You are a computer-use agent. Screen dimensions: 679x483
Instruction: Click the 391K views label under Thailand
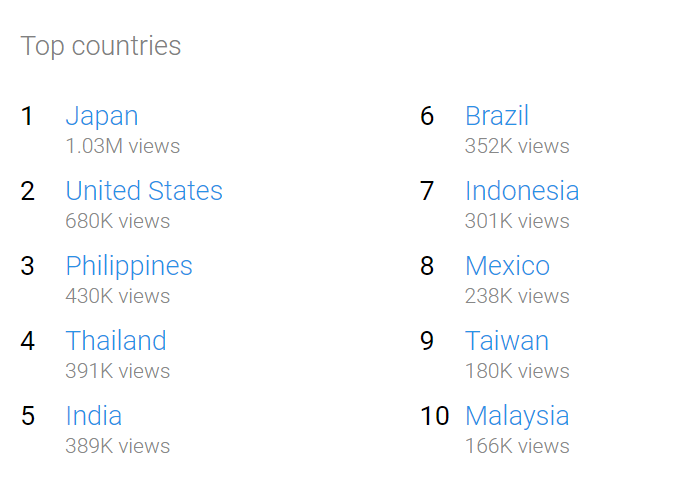coord(117,371)
